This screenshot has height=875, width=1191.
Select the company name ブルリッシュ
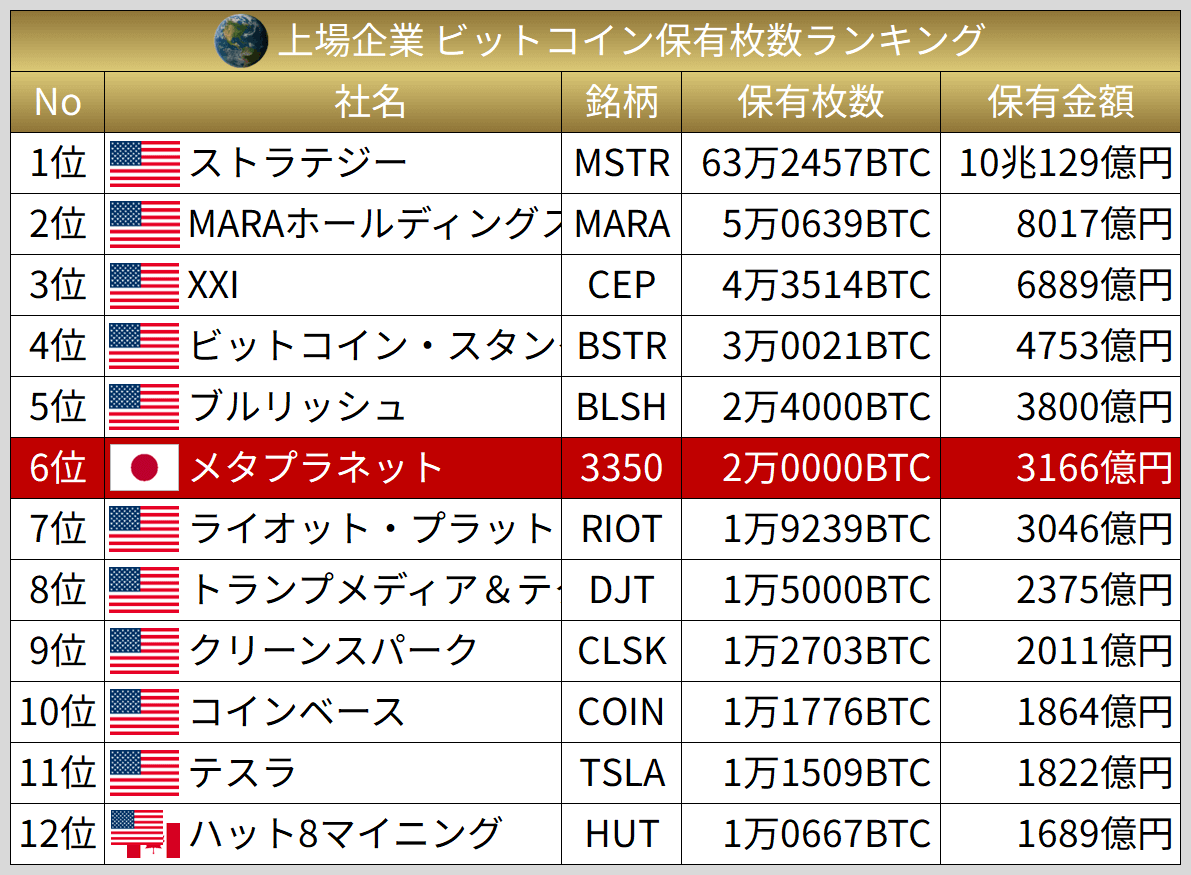[298, 407]
